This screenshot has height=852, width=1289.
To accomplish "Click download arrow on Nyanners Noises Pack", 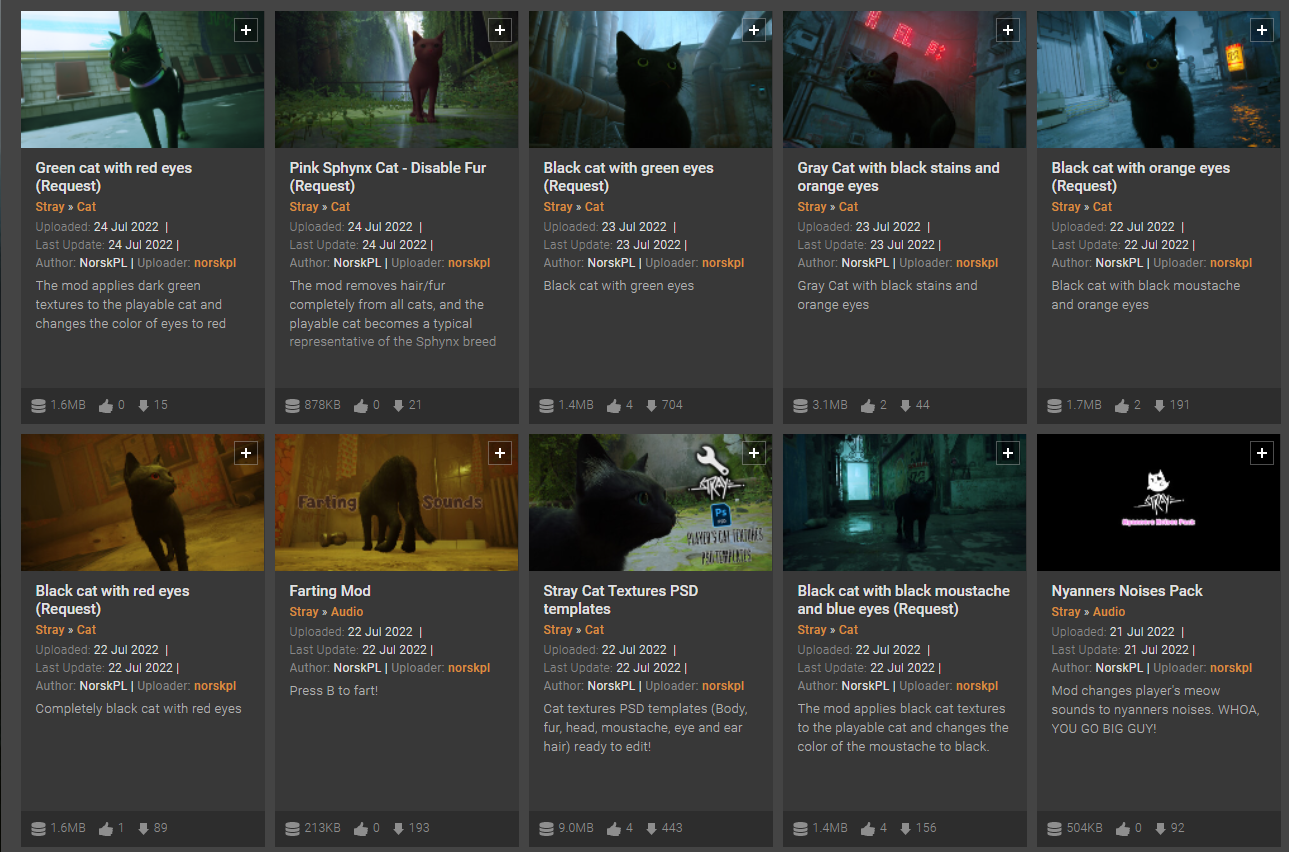I will coord(1159,829).
